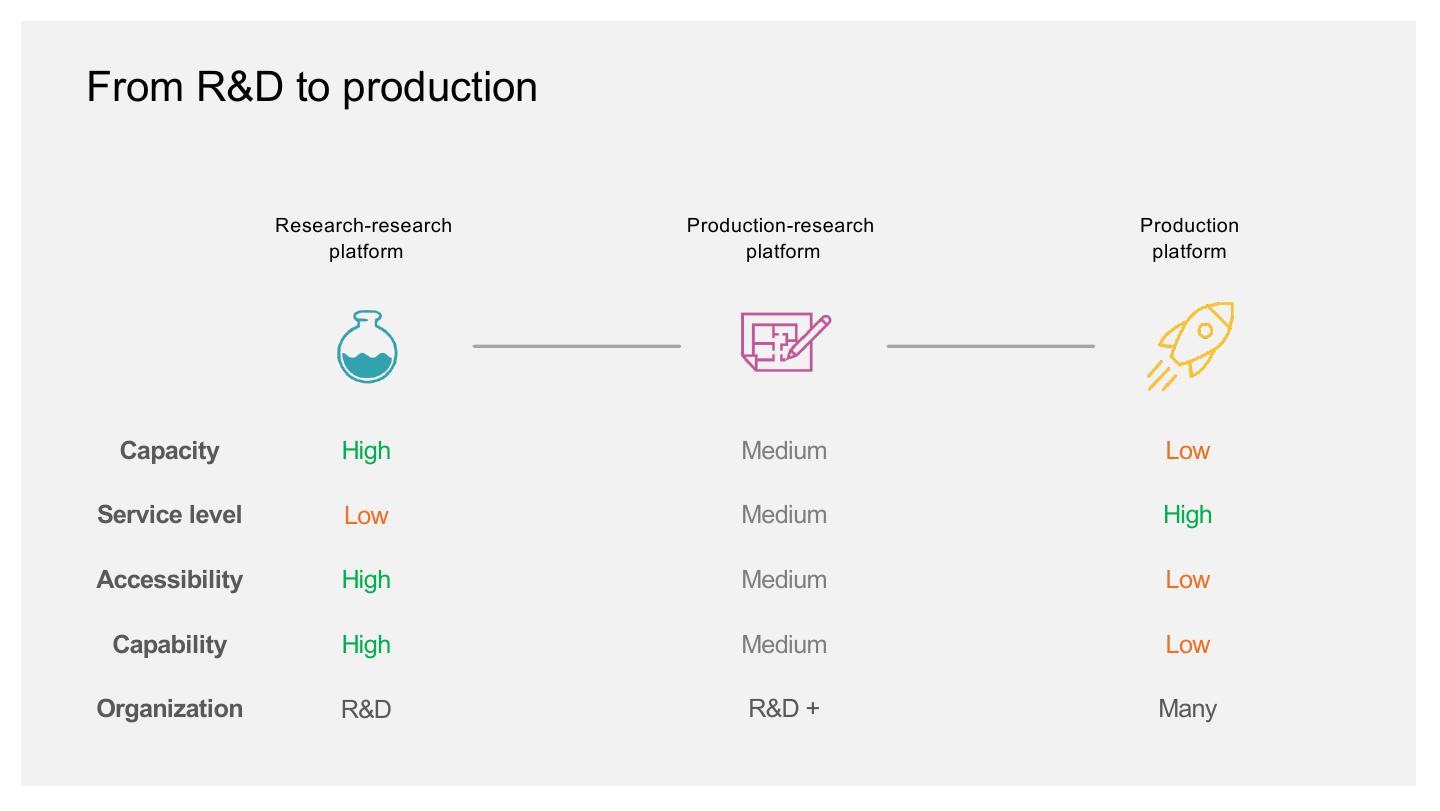Click the yellow rocket icon
This screenshot has height=811, width=1440.
coord(1190,344)
